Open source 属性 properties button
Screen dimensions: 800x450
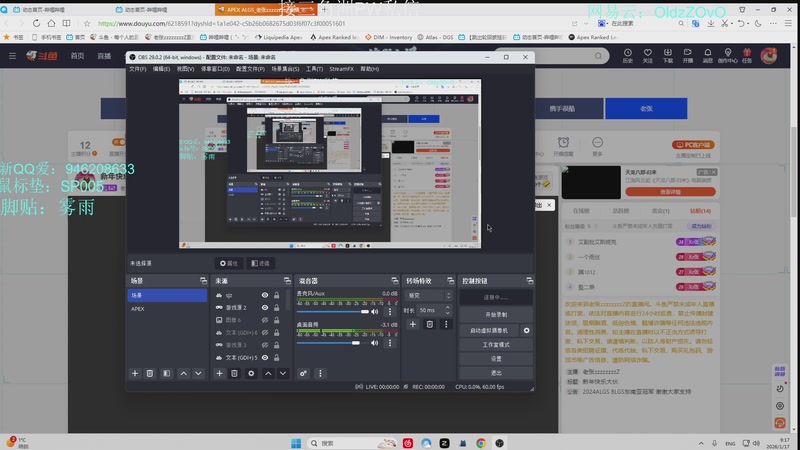pyautogui.click(x=229, y=263)
